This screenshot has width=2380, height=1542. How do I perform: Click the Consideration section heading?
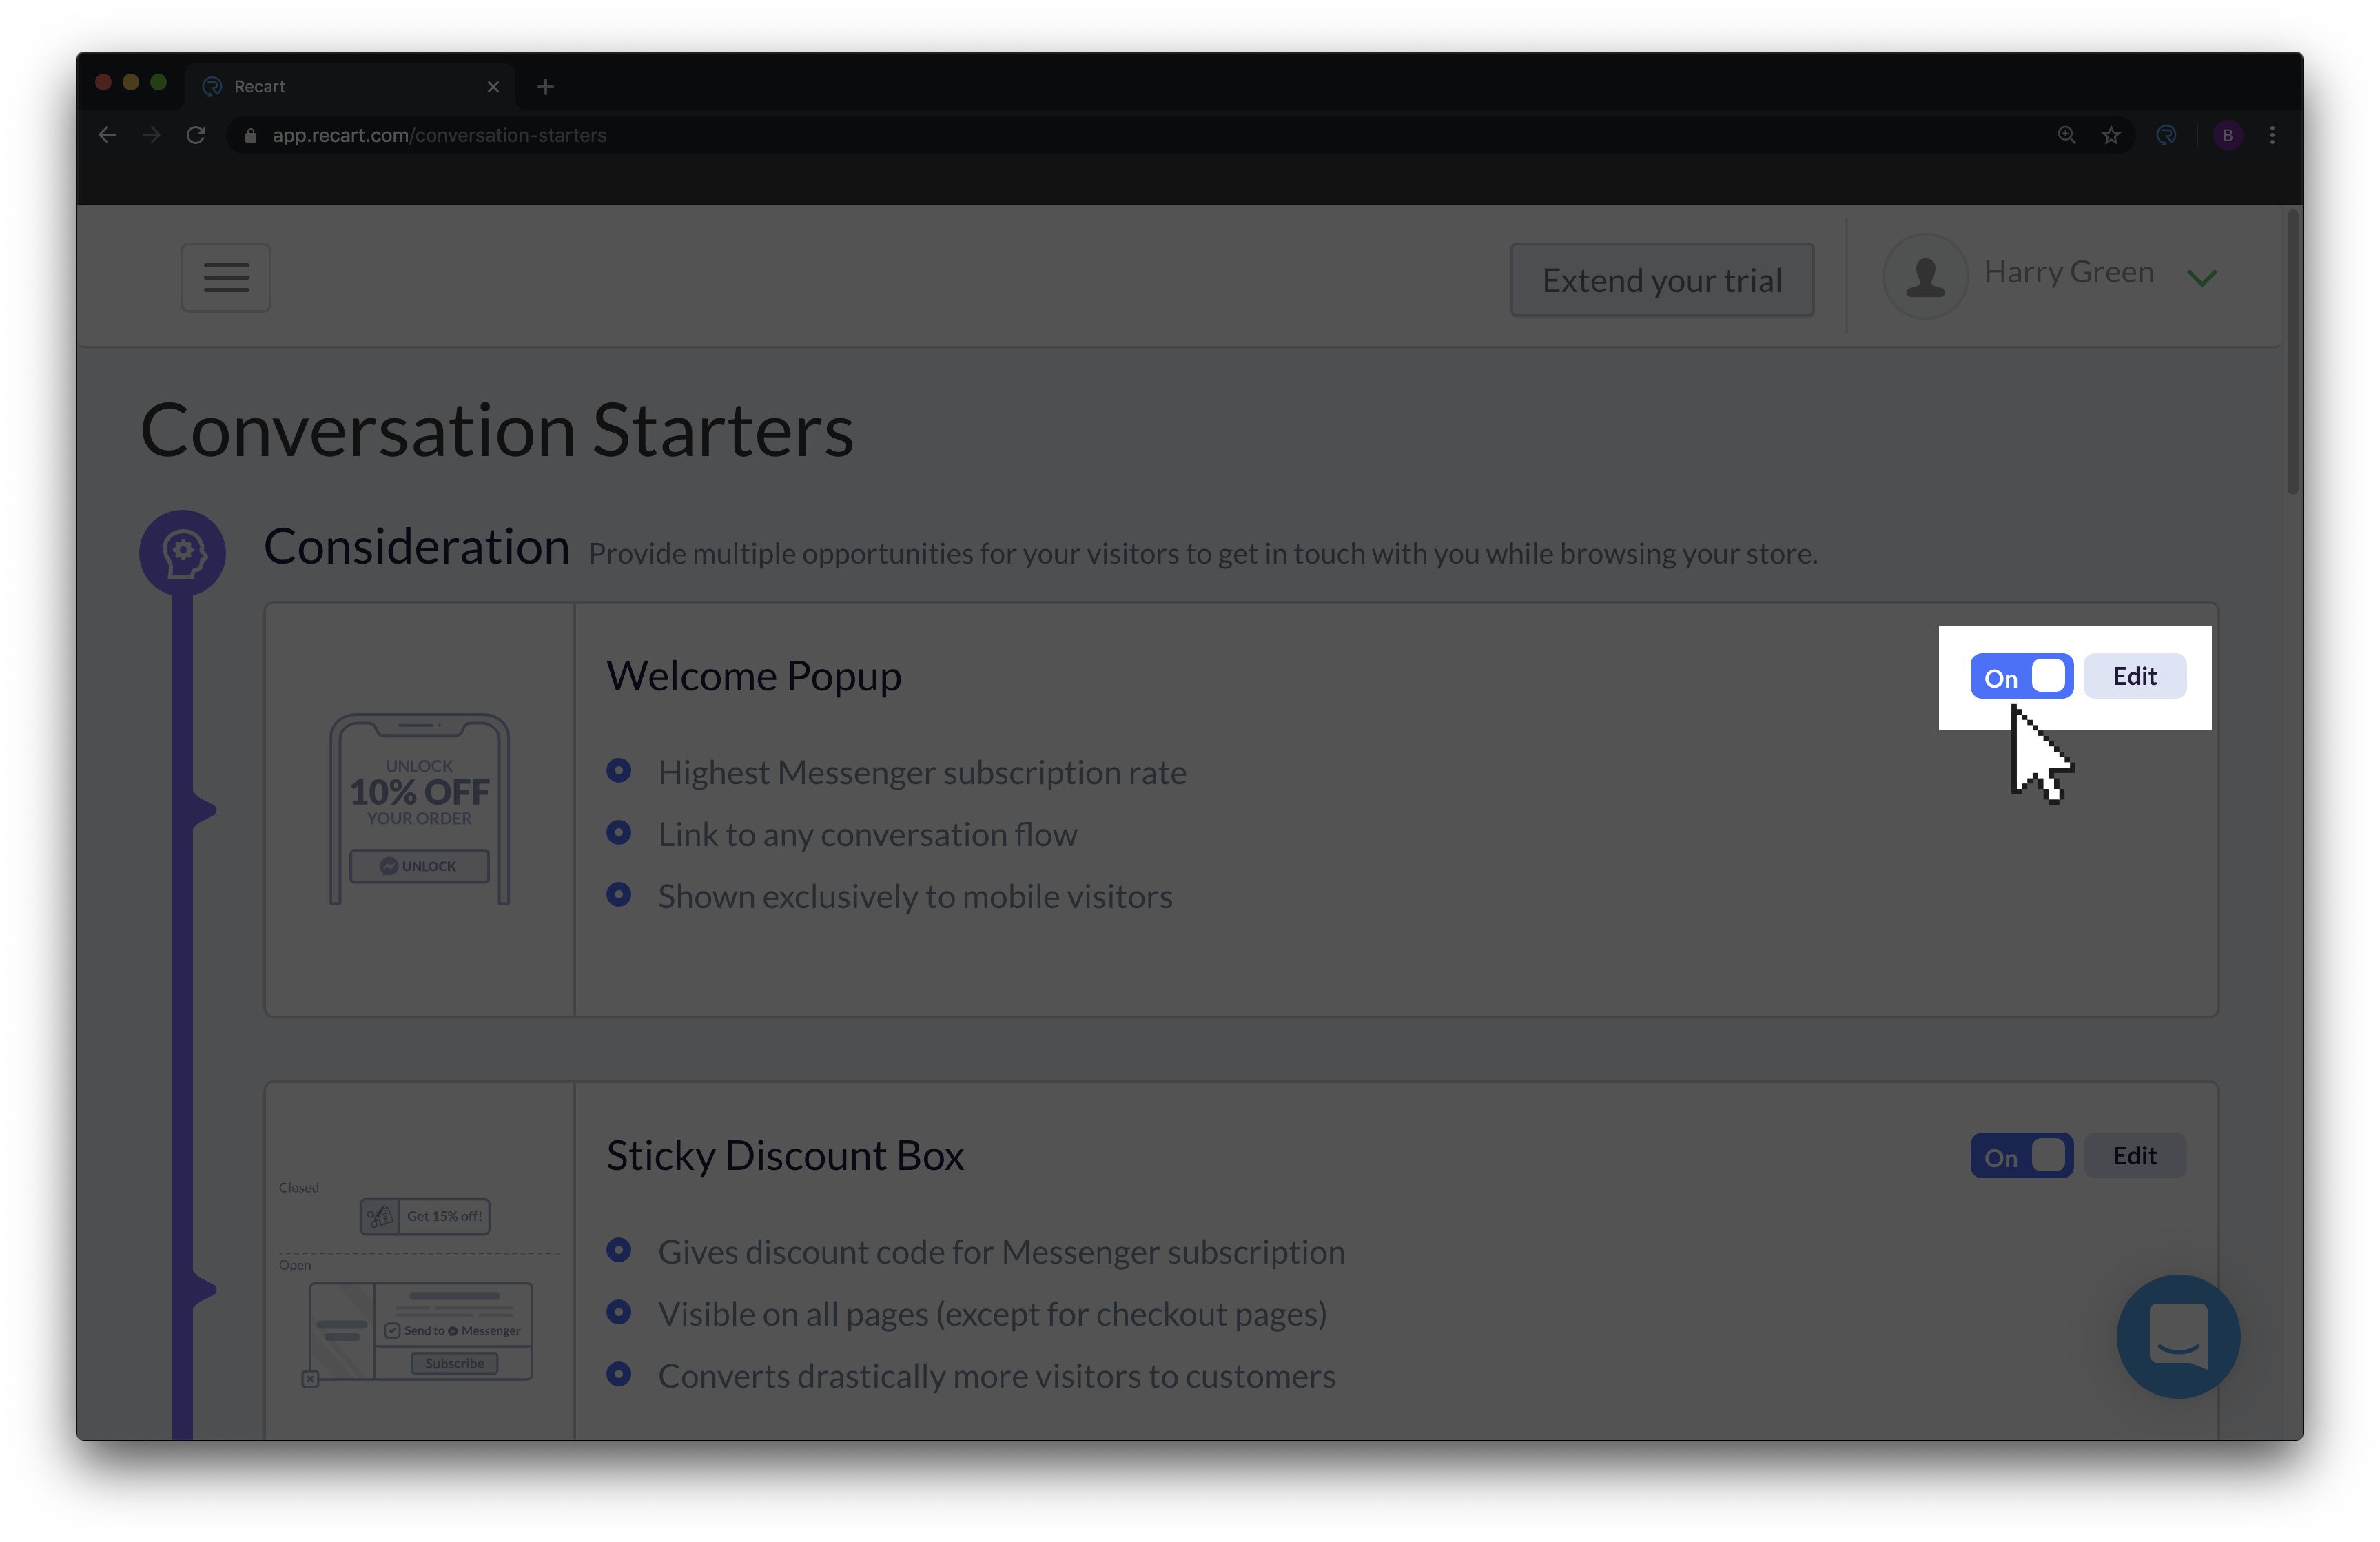[416, 547]
